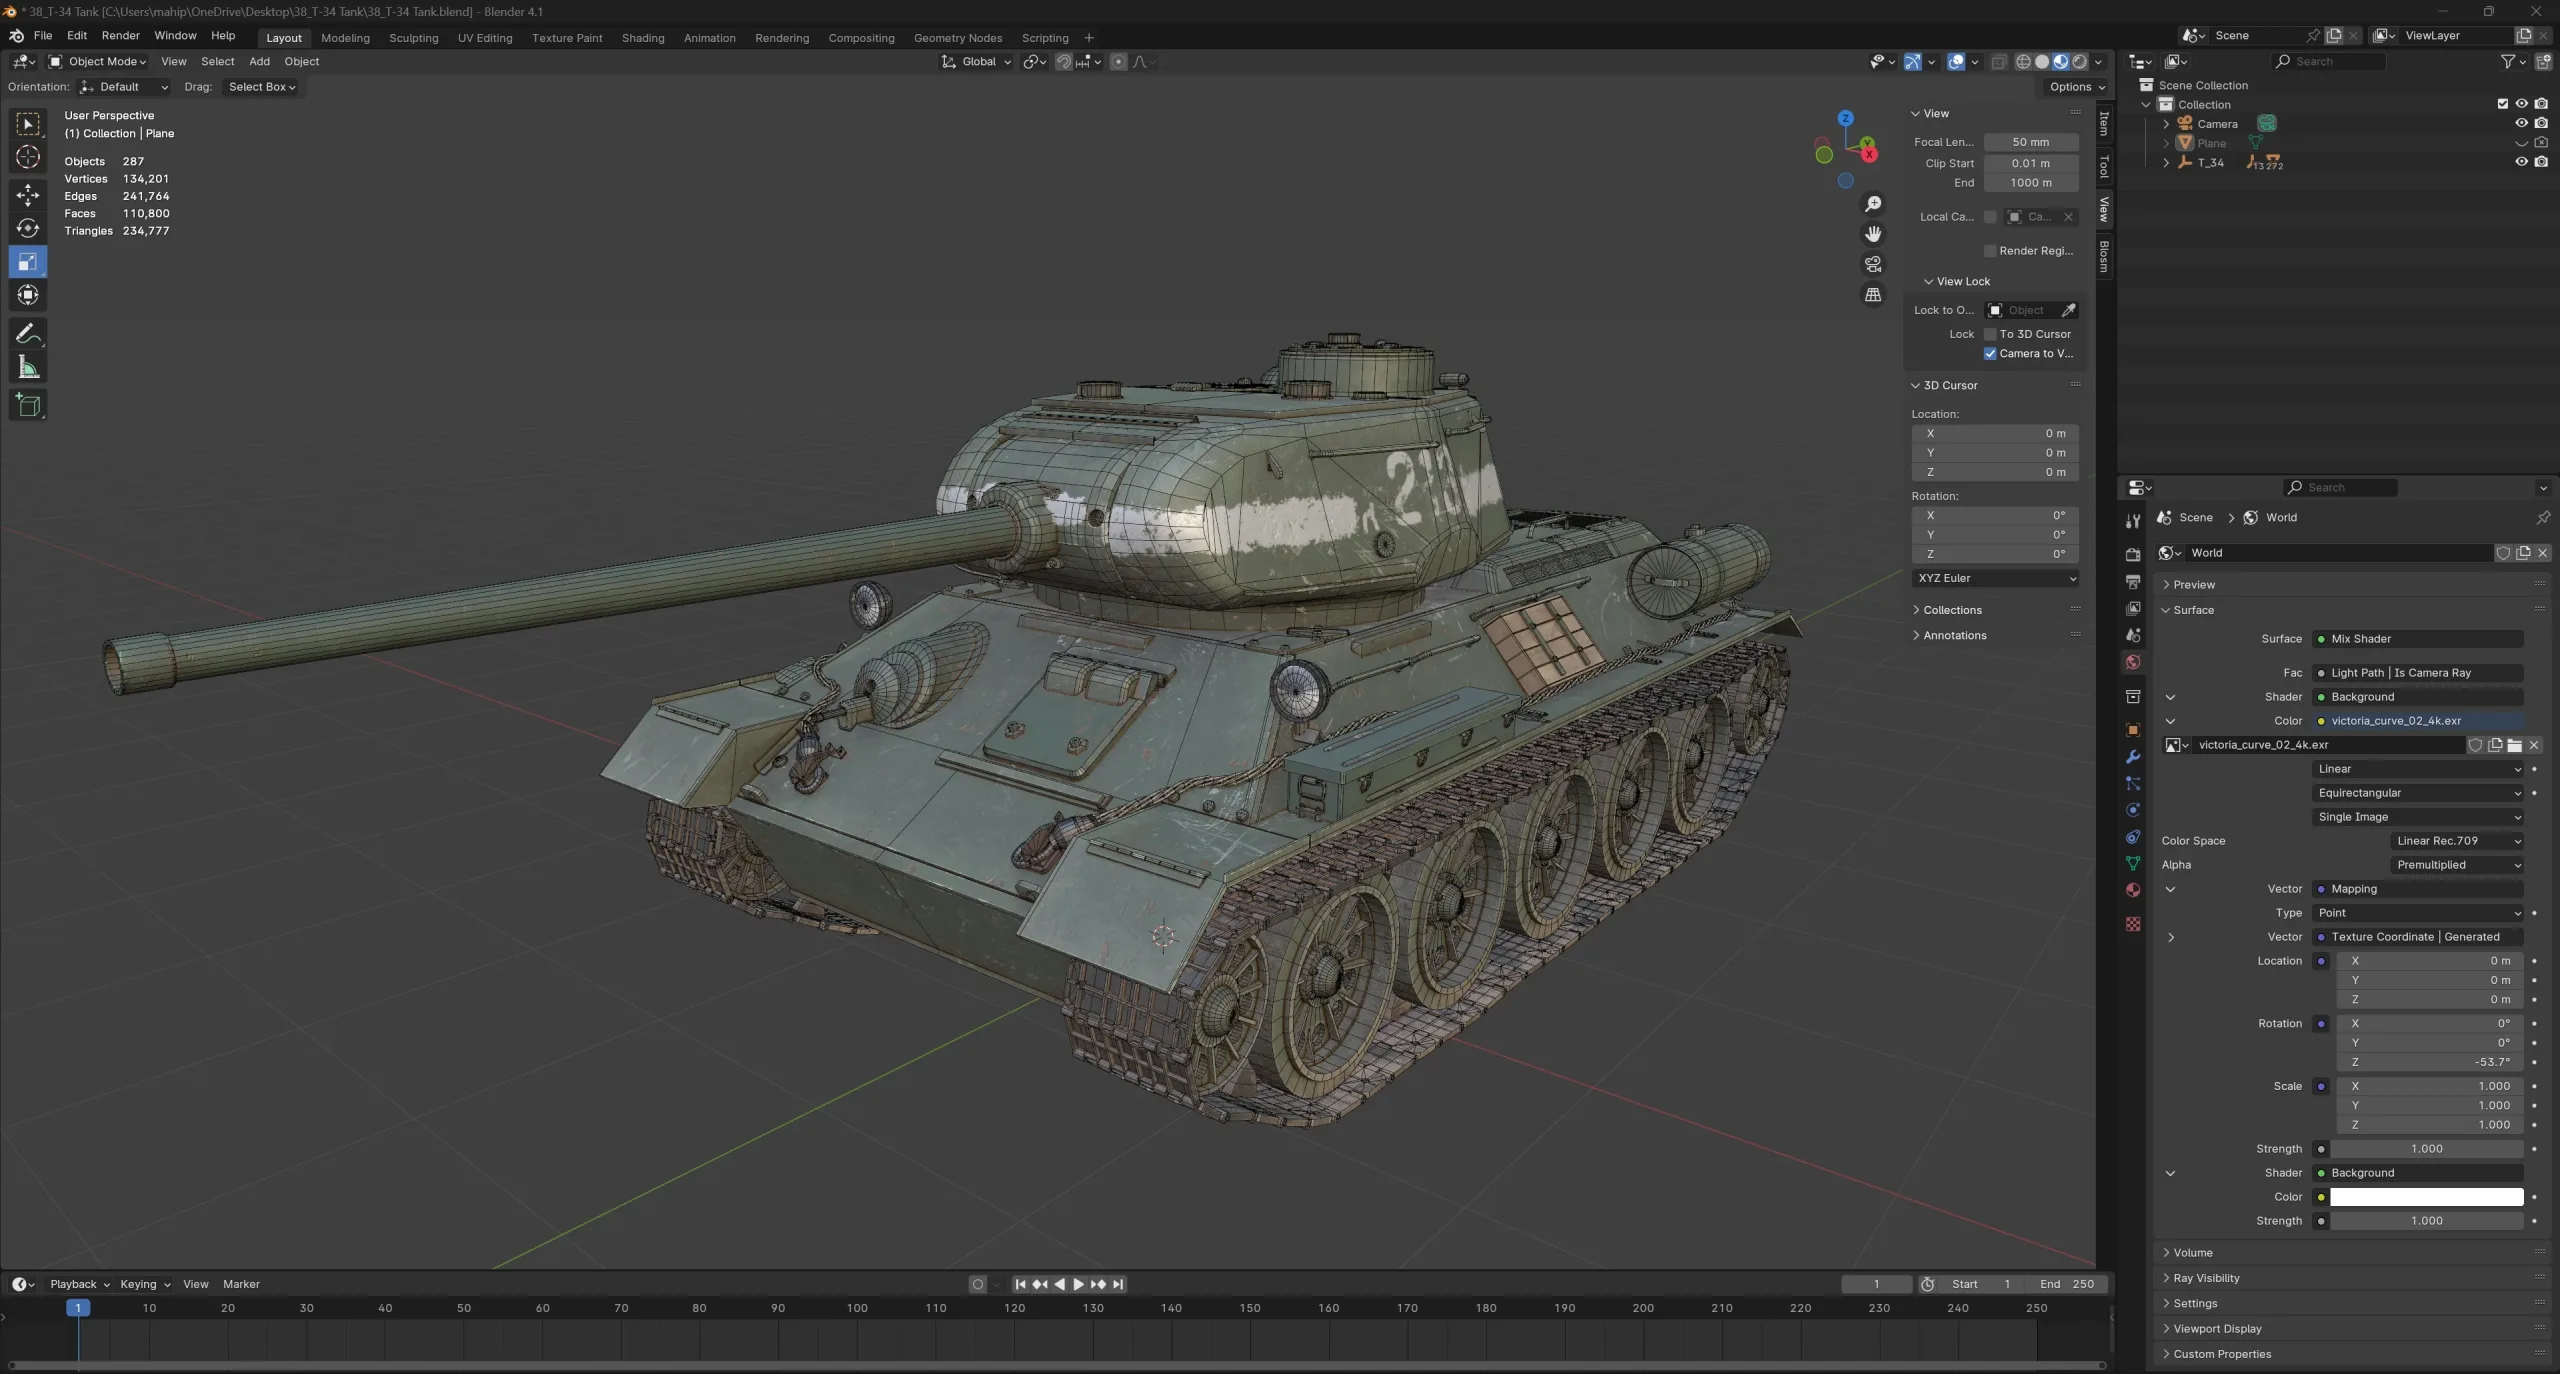Adjust the Focal Length 50 mm field

[2030, 142]
